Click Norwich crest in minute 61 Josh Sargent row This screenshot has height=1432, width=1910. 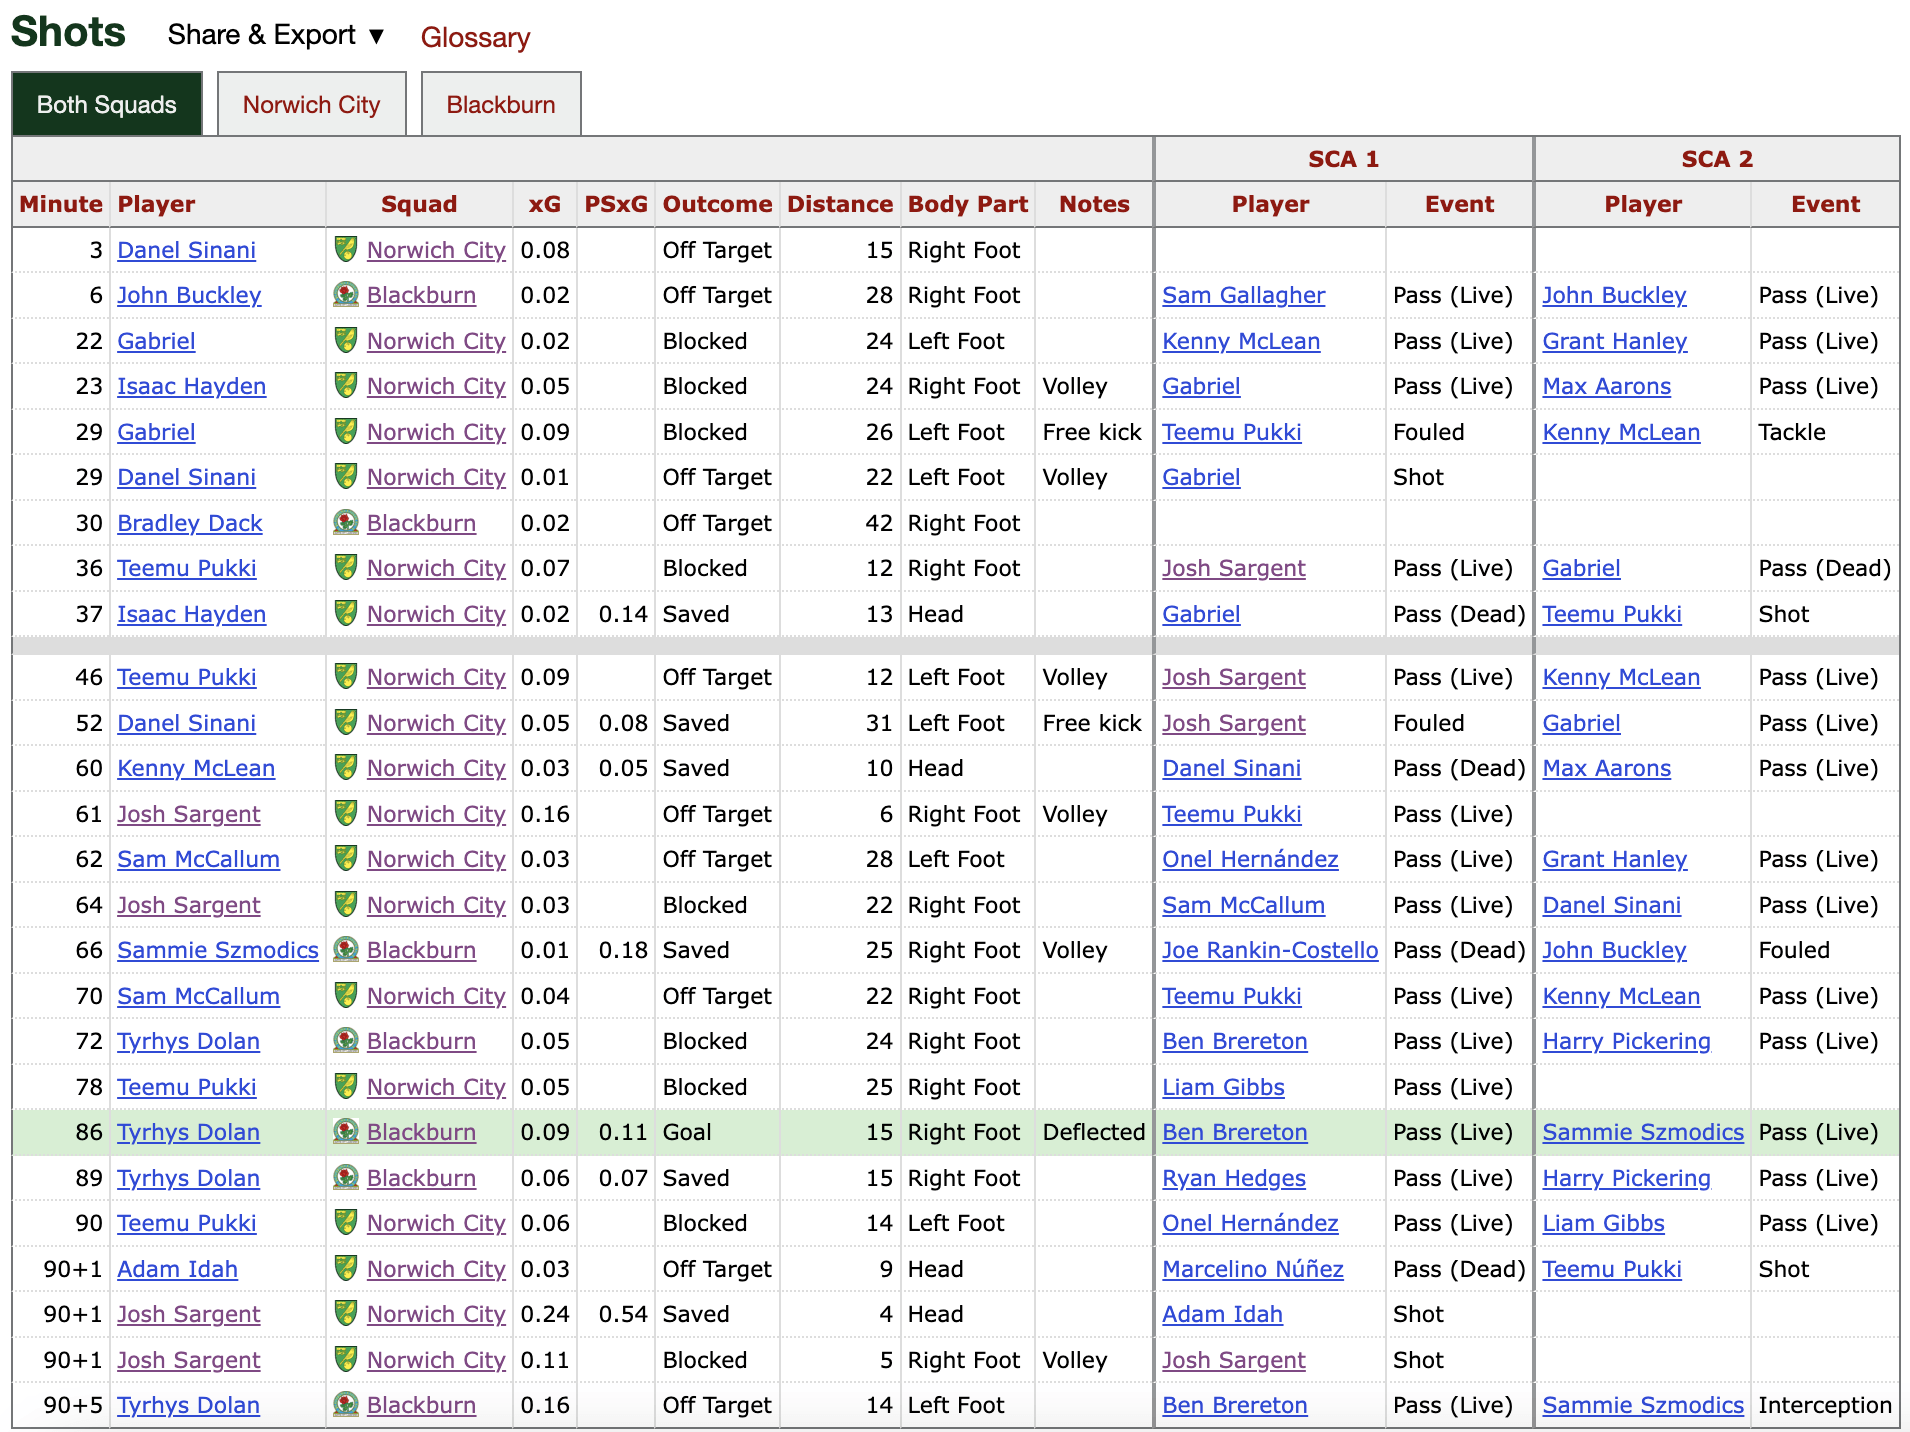346,813
